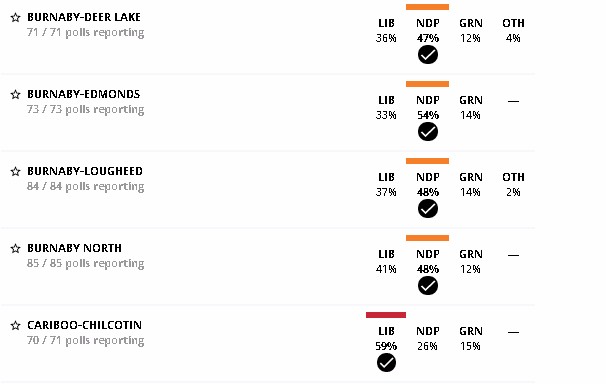The width and height of the screenshot is (606, 384).
Task: Expand the Burnaby-Edmonds riding row
Action: [x=267, y=112]
